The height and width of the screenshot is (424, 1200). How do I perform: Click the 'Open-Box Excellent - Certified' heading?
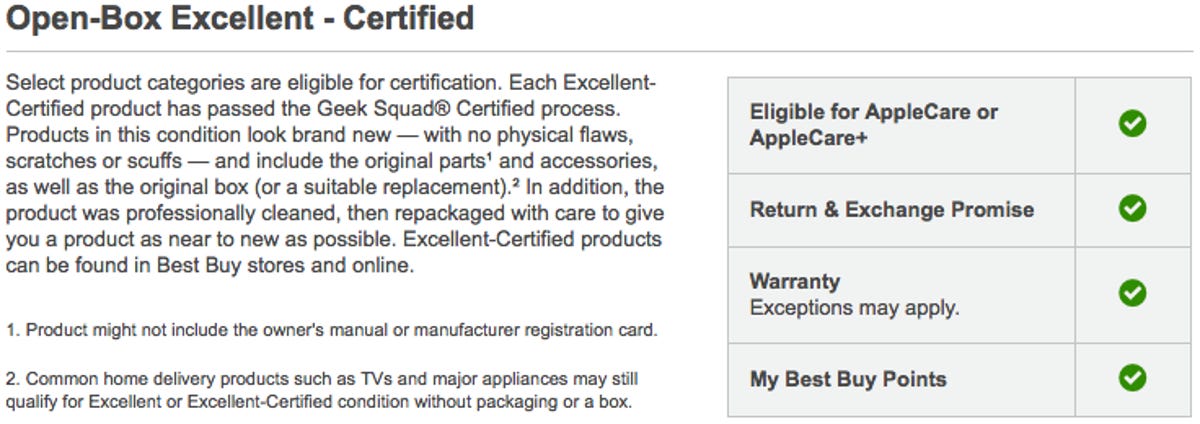[x=240, y=18]
